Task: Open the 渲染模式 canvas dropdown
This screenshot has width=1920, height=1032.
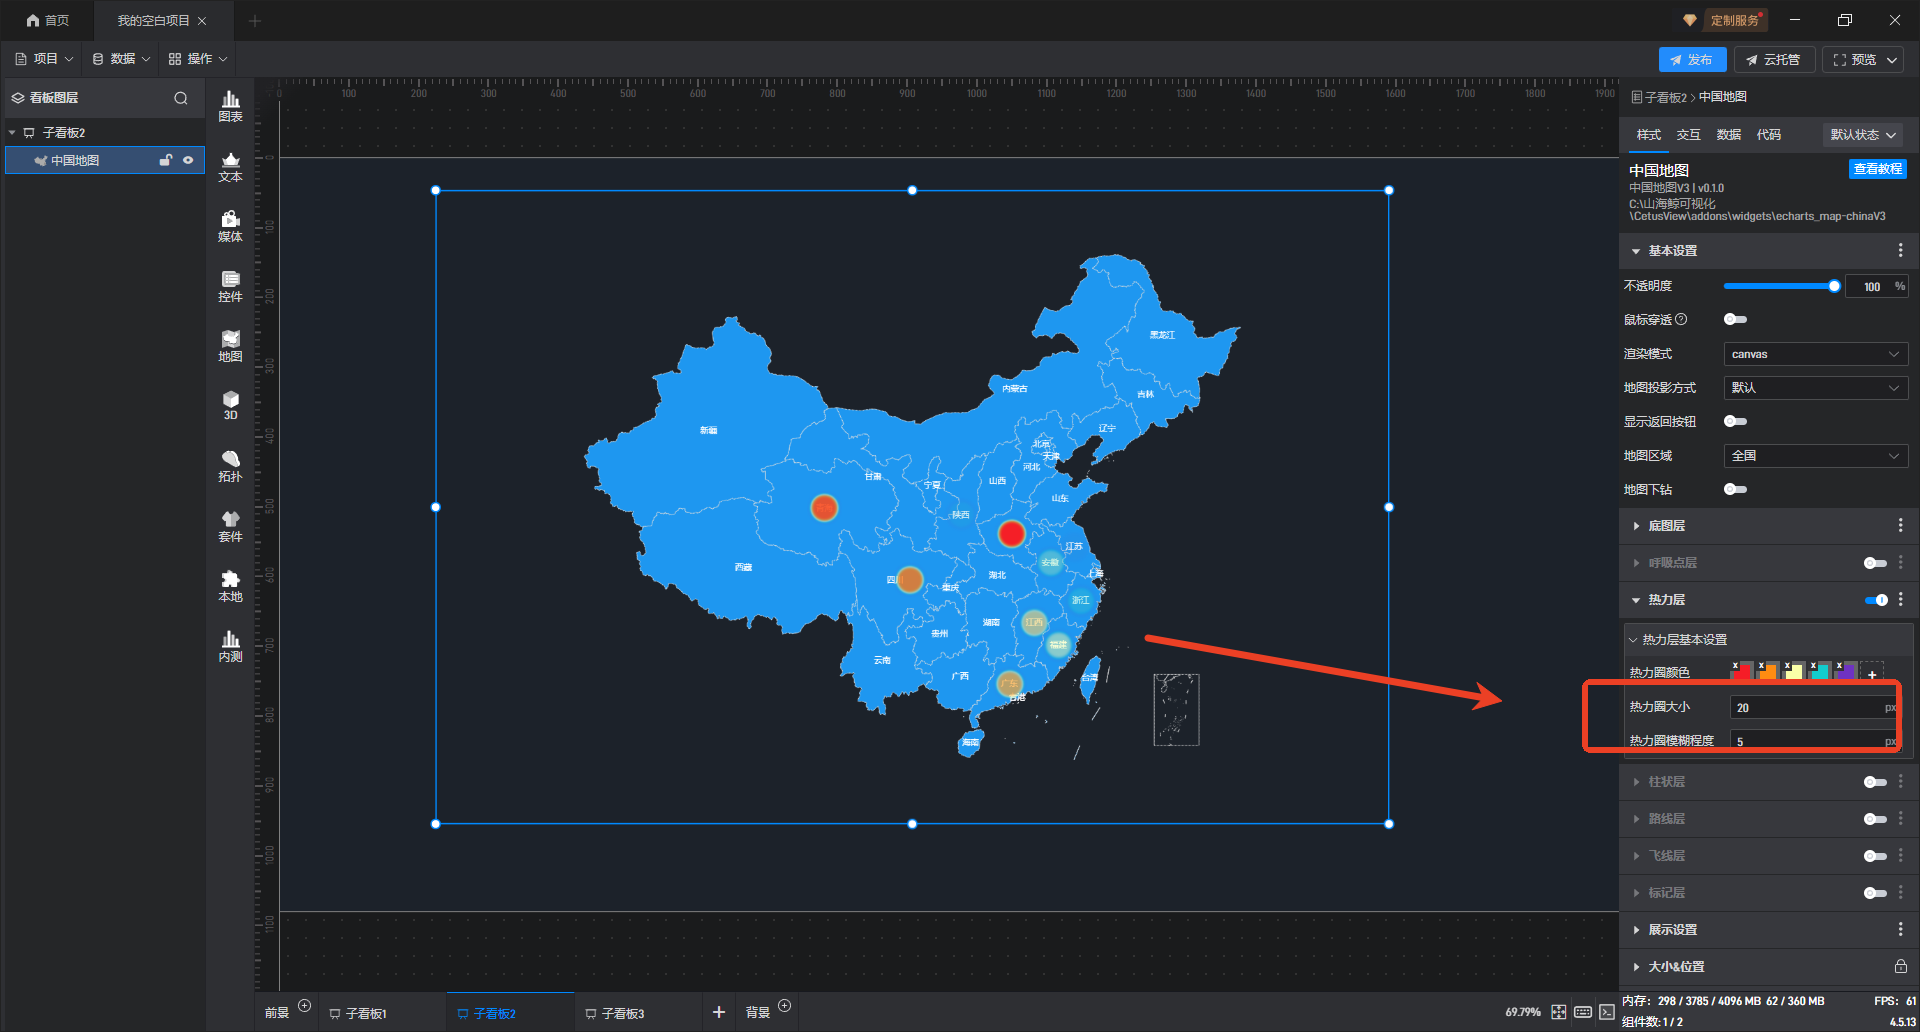Action: click(x=1815, y=354)
